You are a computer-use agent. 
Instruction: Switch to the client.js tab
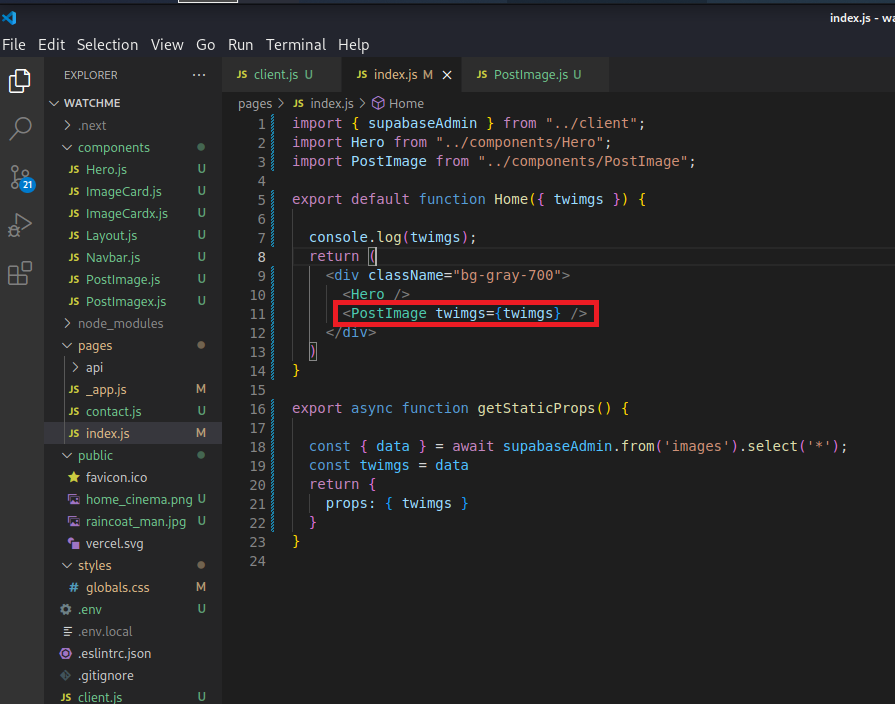click(281, 75)
